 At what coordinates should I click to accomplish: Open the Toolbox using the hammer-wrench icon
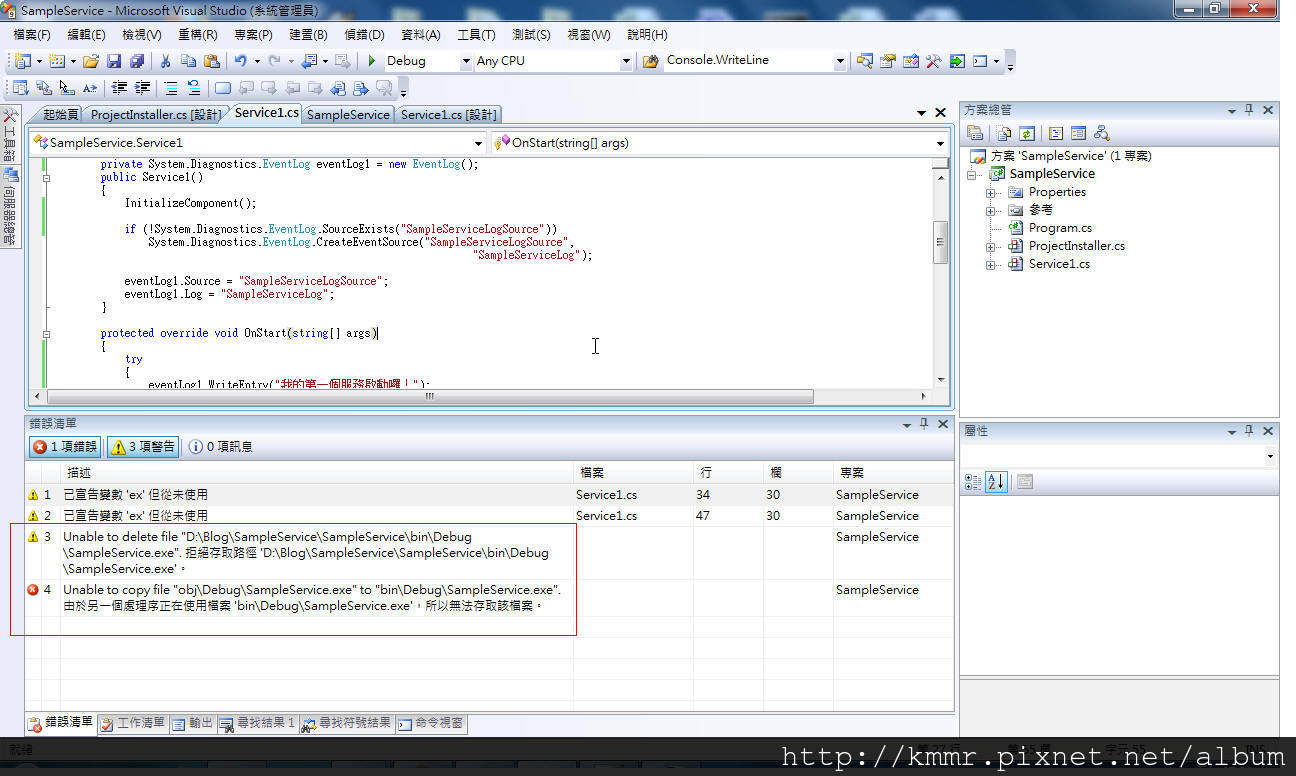934,61
